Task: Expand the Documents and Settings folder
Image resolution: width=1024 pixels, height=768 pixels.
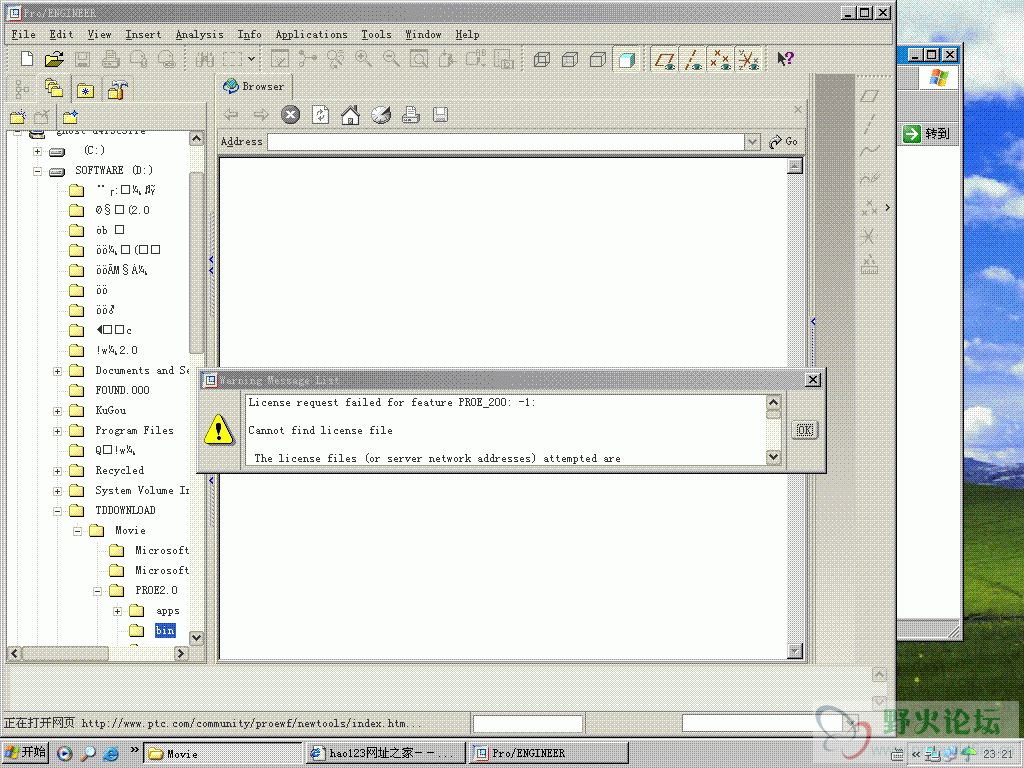Action: [57, 372]
